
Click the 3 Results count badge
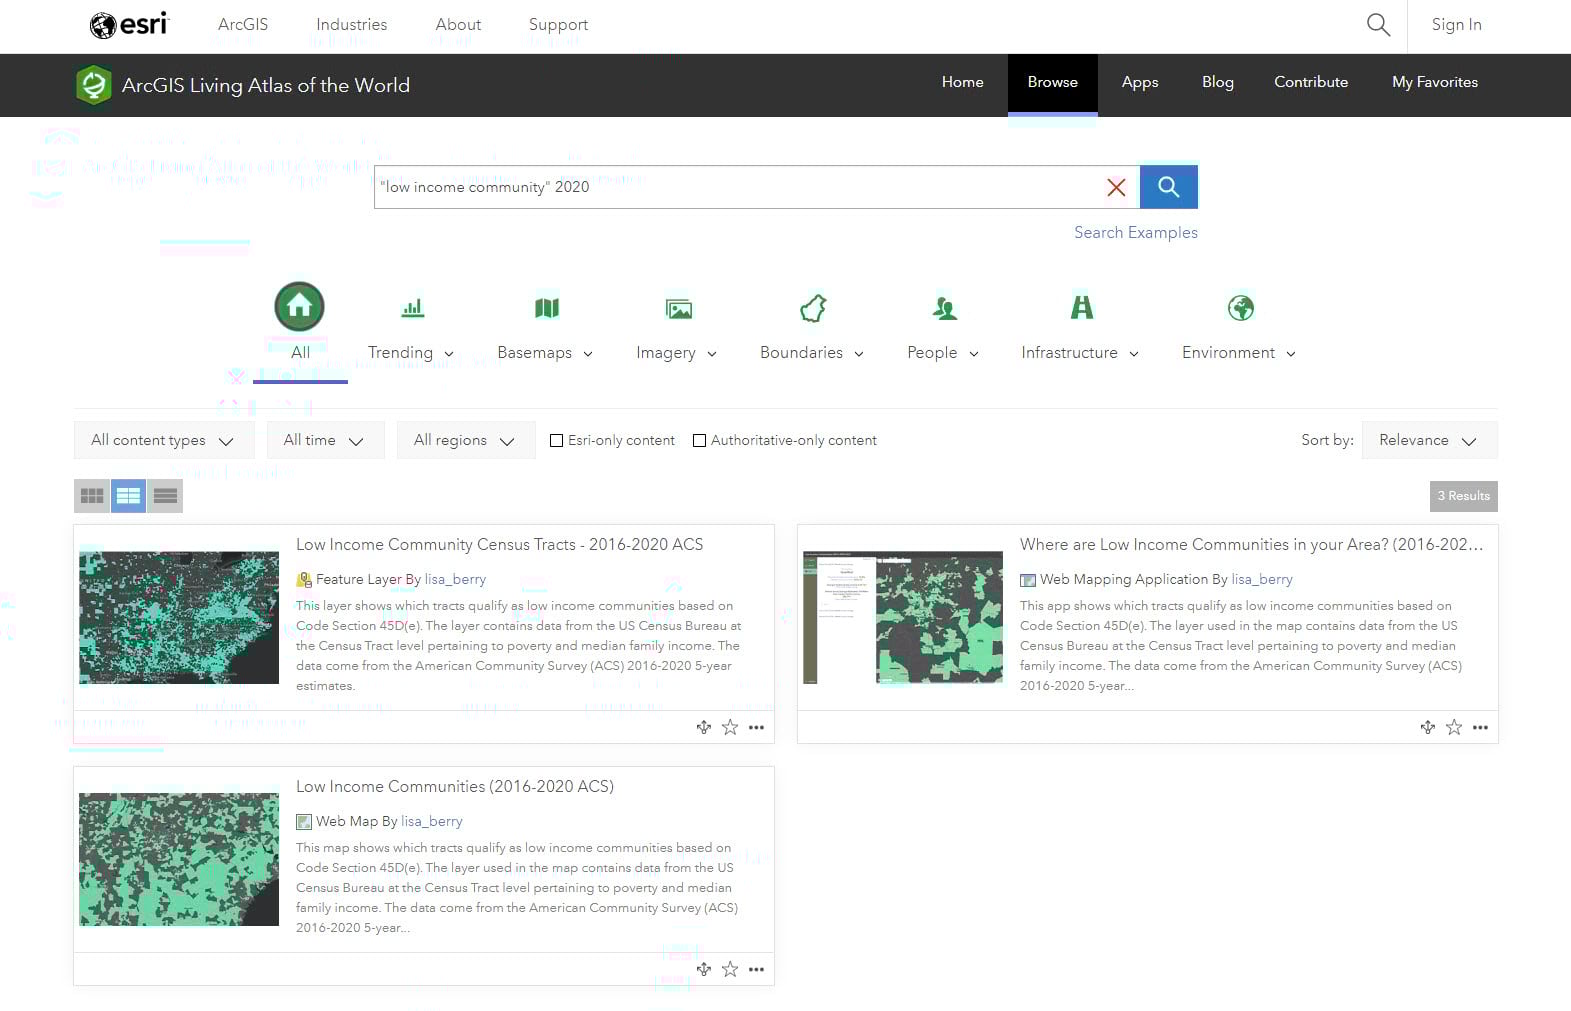(1463, 496)
